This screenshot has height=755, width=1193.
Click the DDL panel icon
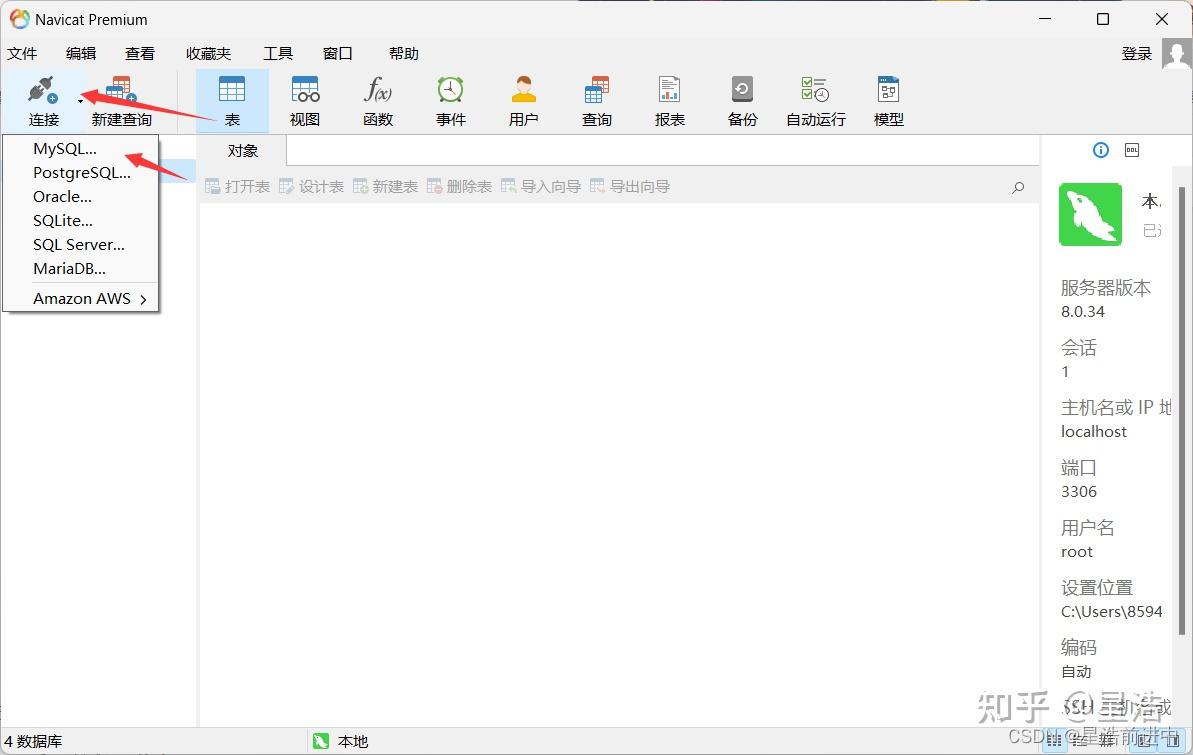pos(1131,150)
